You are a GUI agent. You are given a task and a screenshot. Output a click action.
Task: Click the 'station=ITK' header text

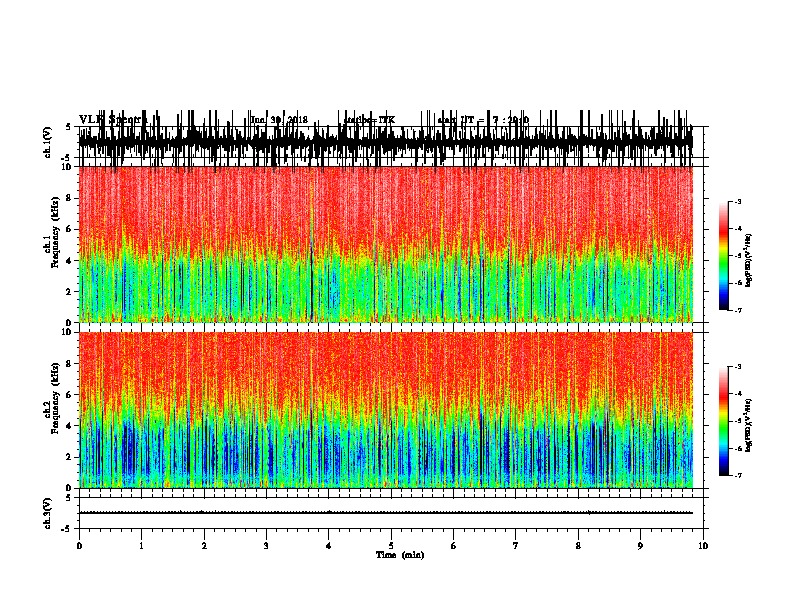coord(369,120)
